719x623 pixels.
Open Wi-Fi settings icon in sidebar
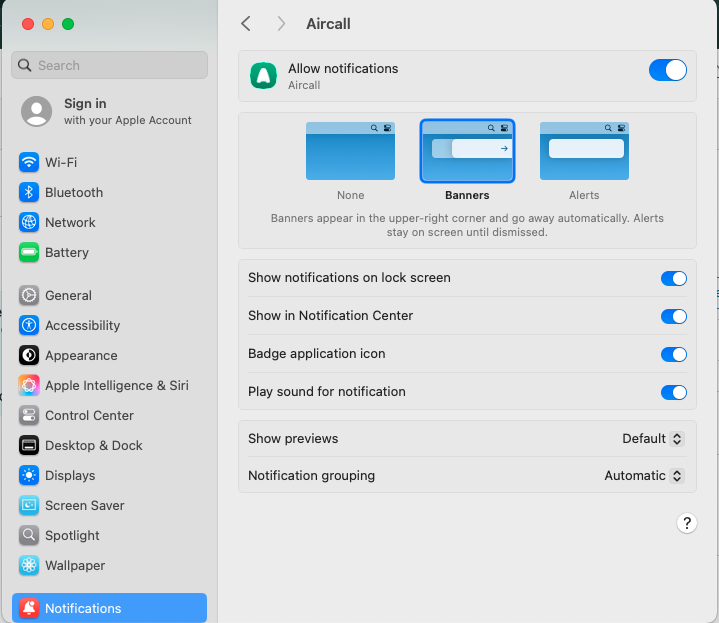click(x=29, y=162)
